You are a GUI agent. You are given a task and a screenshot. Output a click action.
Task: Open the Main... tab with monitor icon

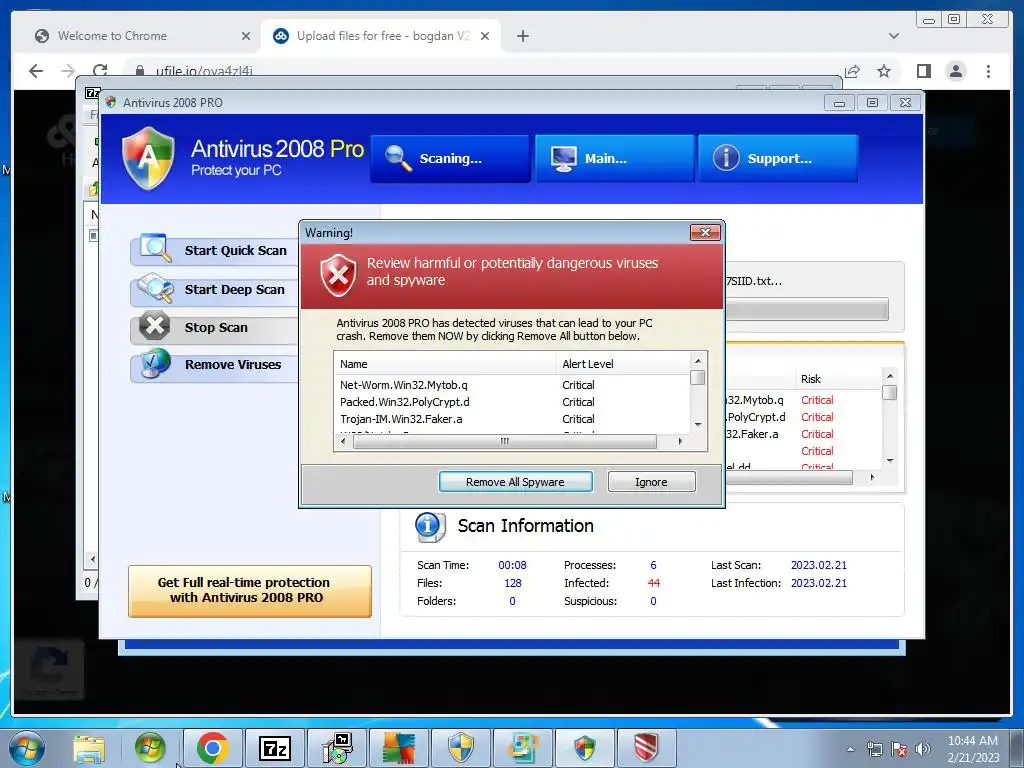[x=614, y=159]
